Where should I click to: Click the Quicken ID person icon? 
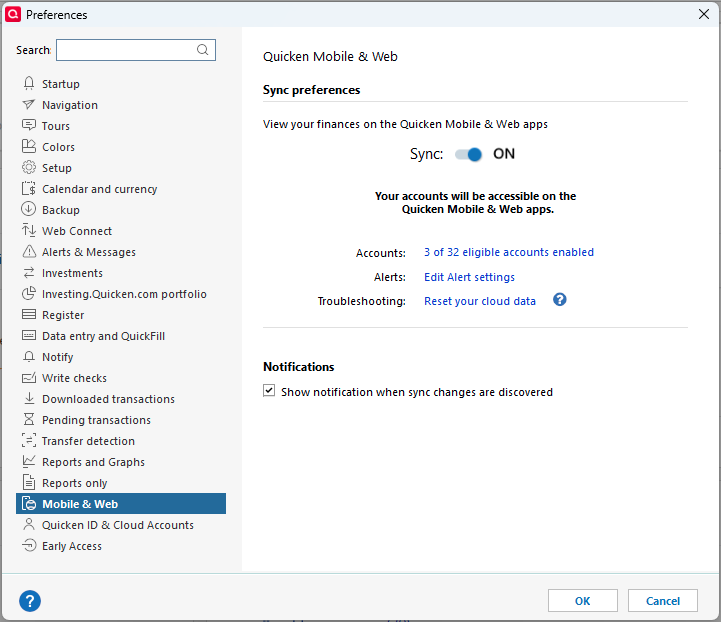(x=29, y=524)
